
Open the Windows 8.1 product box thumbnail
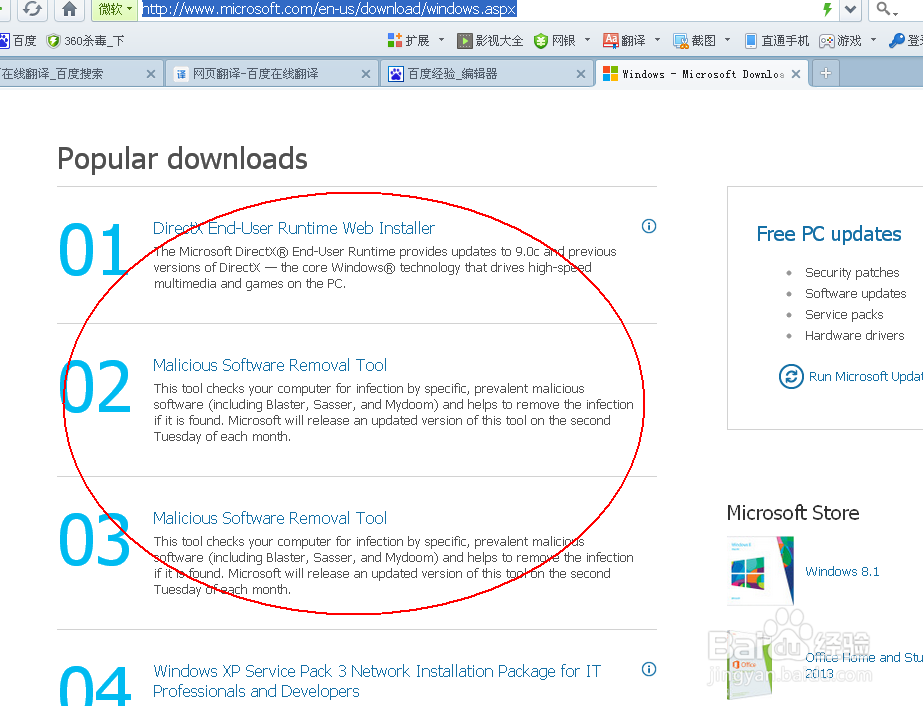point(761,571)
